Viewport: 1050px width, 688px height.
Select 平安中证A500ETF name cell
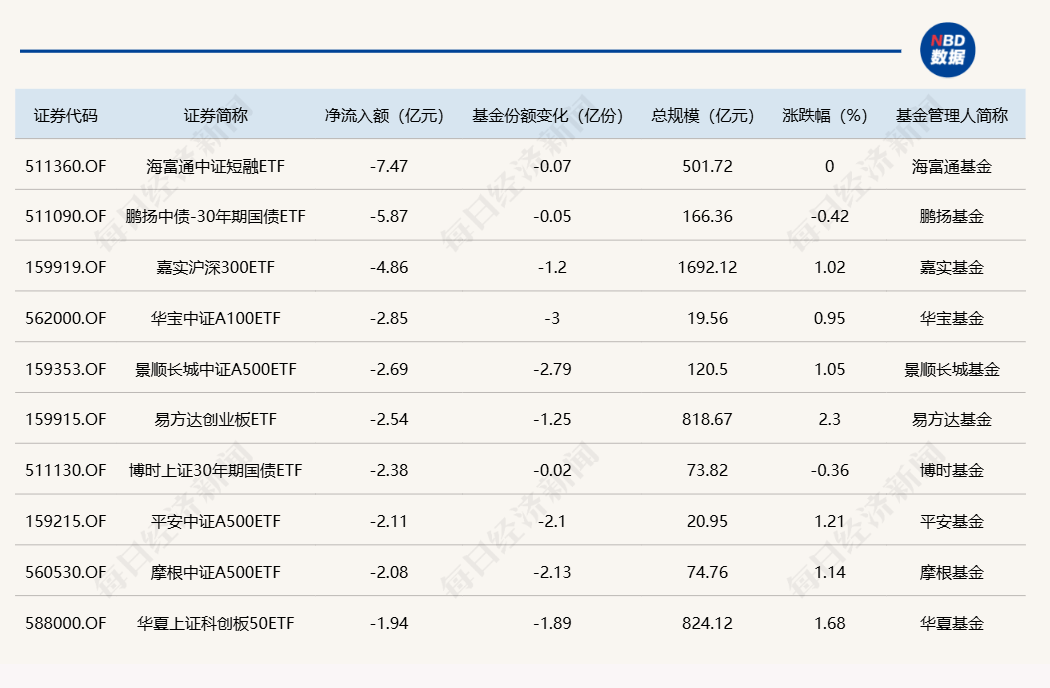pyautogui.click(x=216, y=521)
